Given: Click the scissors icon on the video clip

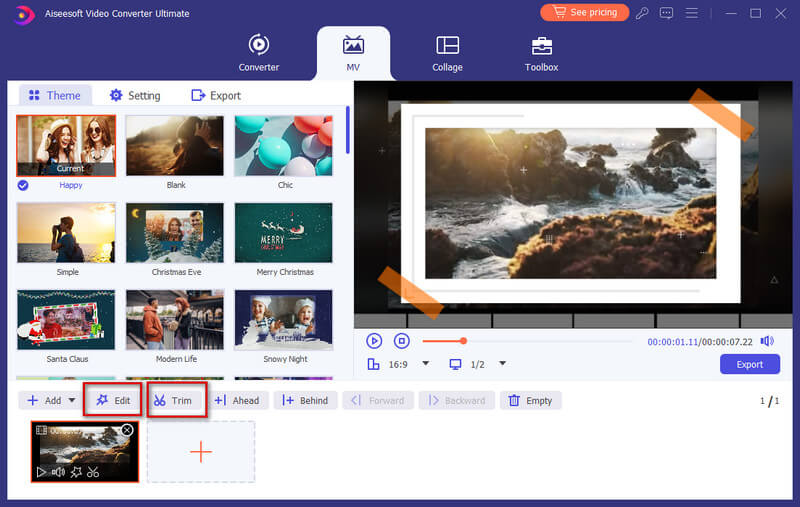Looking at the screenshot, I should [x=93, y=472].
